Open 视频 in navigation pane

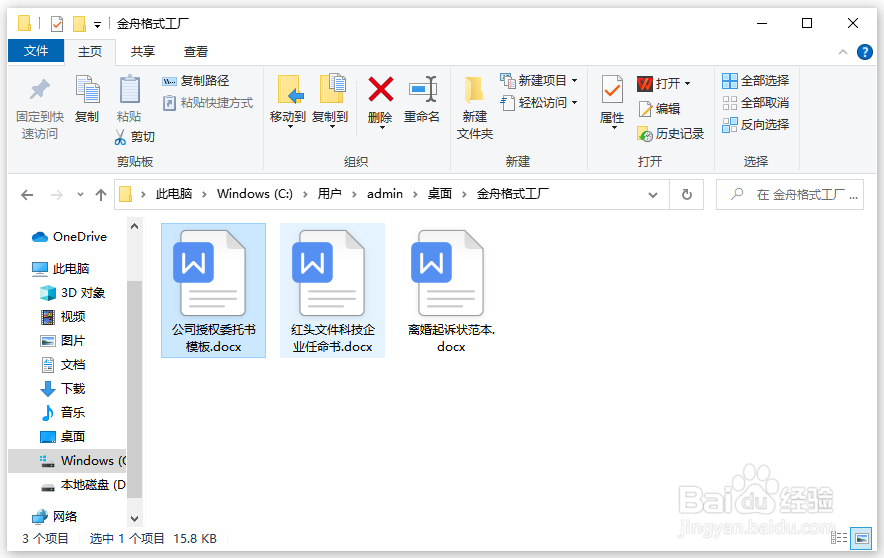pos(63,317)
